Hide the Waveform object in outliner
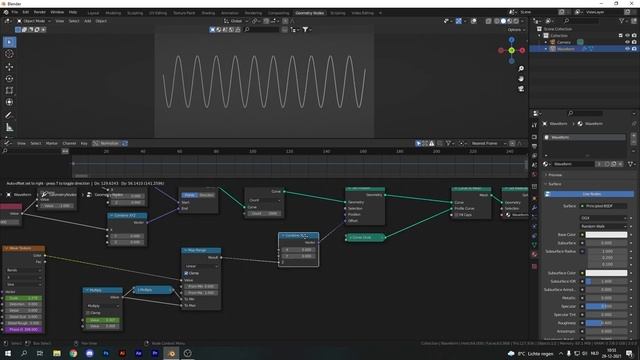Screen dimensions: 640x360 click(627, 49)
